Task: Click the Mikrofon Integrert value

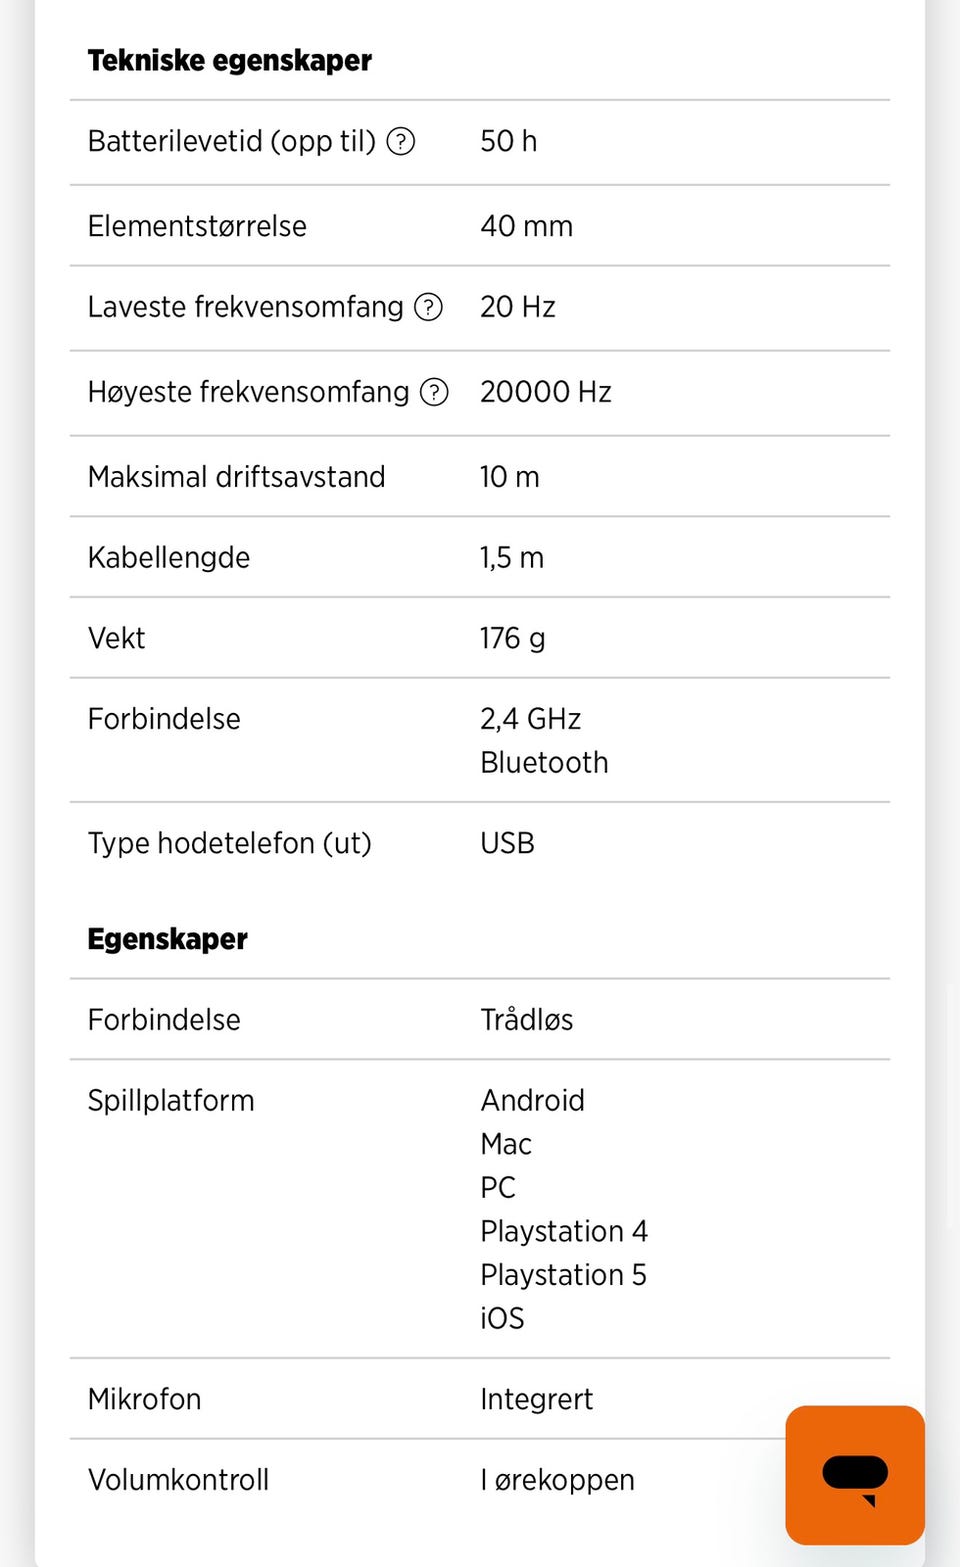Action: point(536,1399)
